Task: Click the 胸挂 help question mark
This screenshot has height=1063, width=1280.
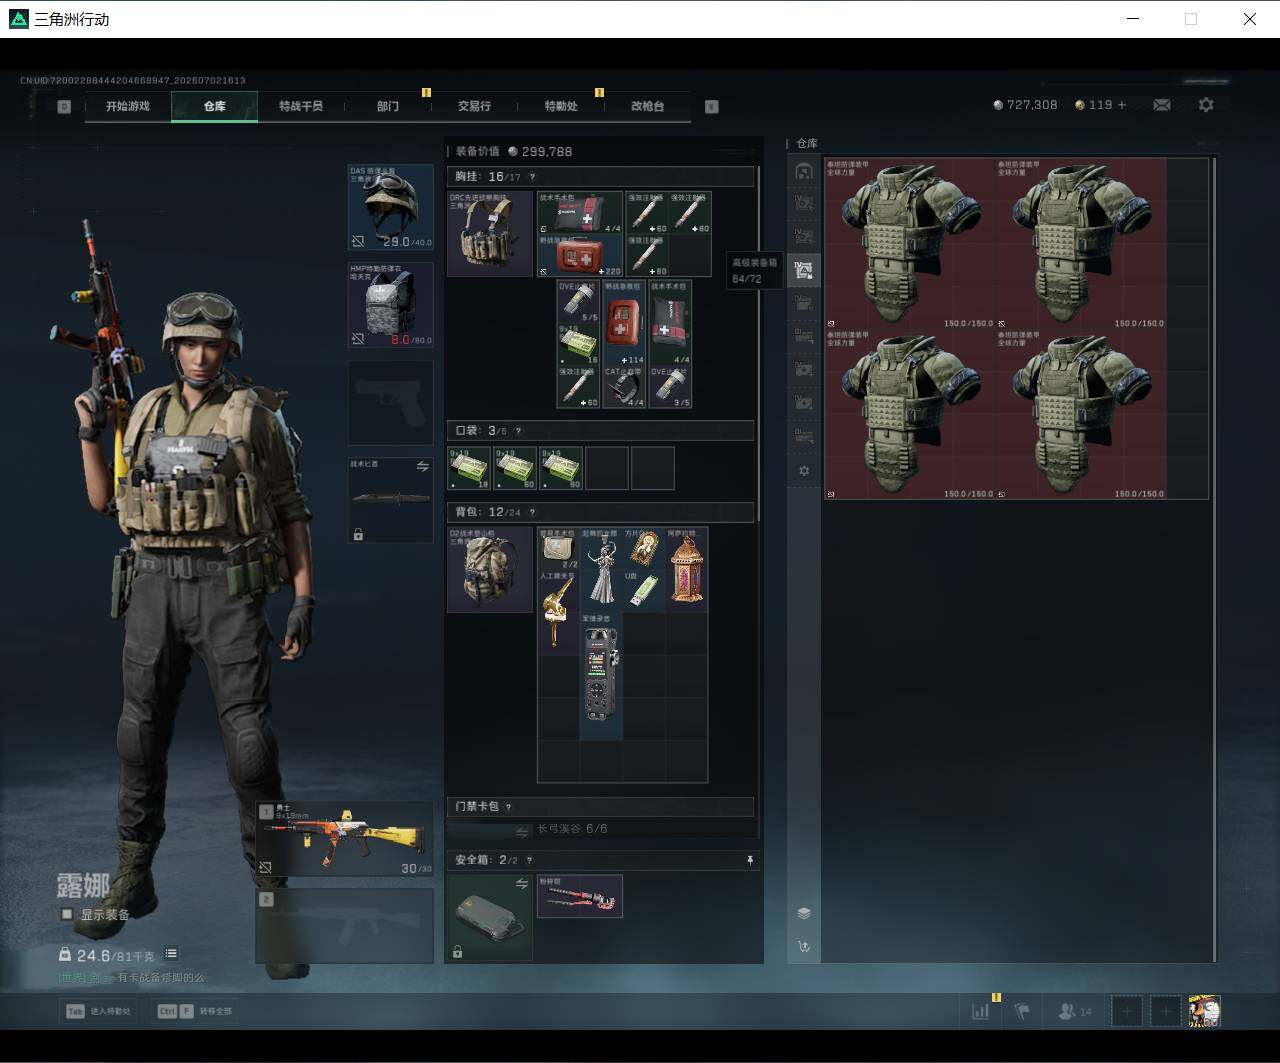Action: point(532,177)
